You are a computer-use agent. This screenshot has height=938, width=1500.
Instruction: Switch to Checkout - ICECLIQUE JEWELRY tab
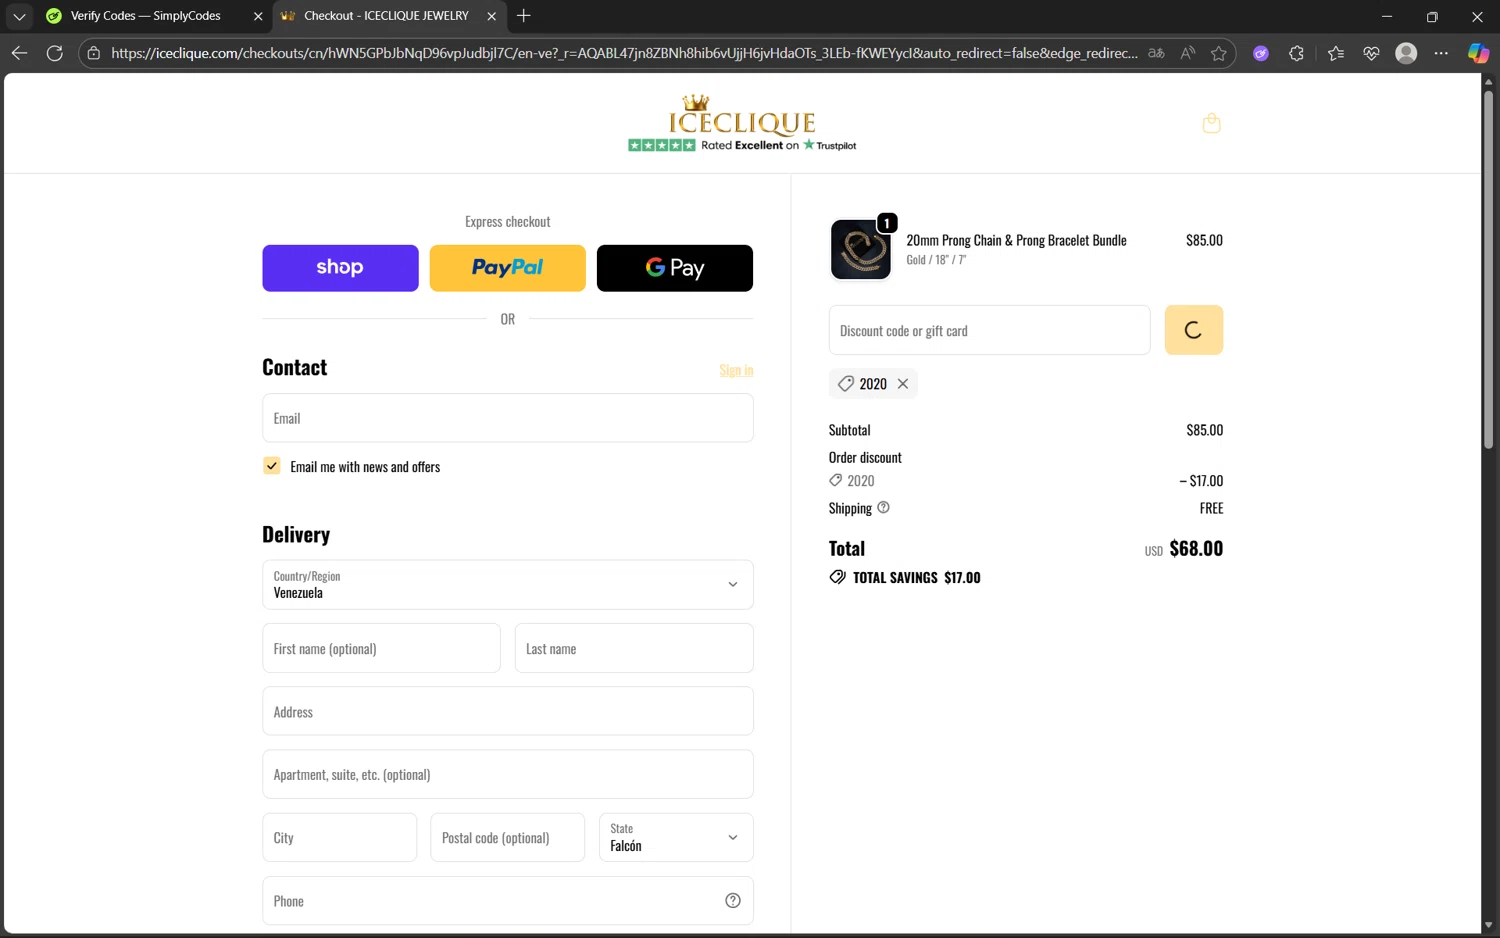point(386,16)
